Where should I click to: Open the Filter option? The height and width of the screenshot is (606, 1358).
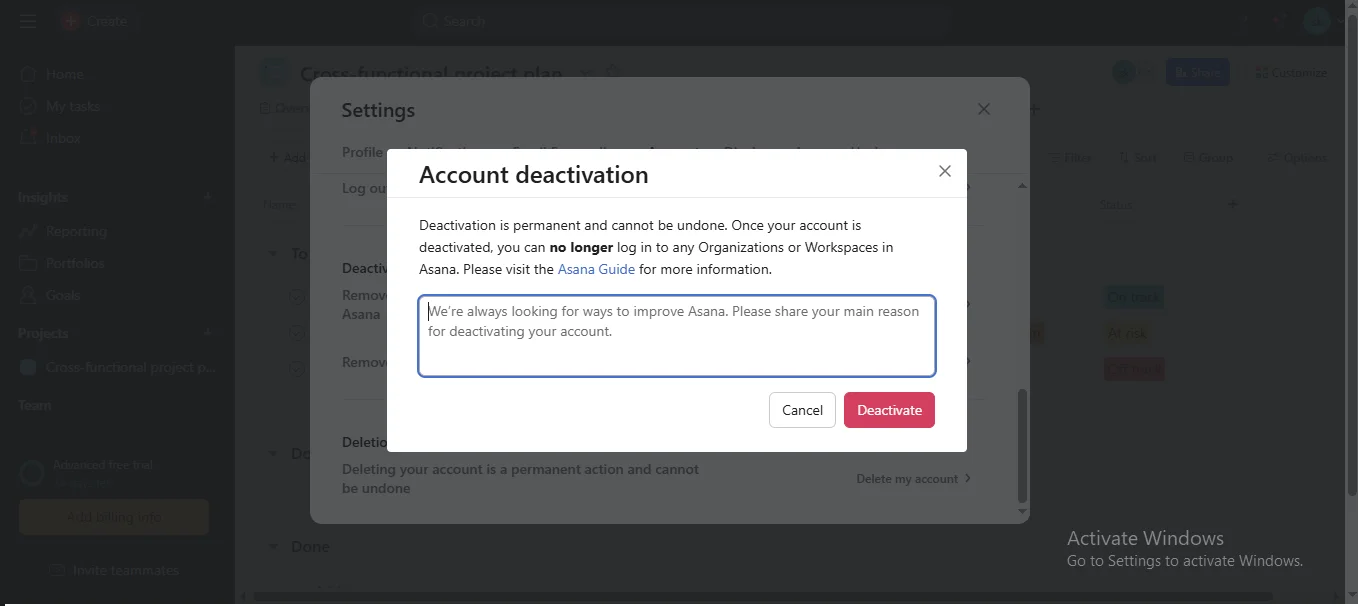point(1070,157)
